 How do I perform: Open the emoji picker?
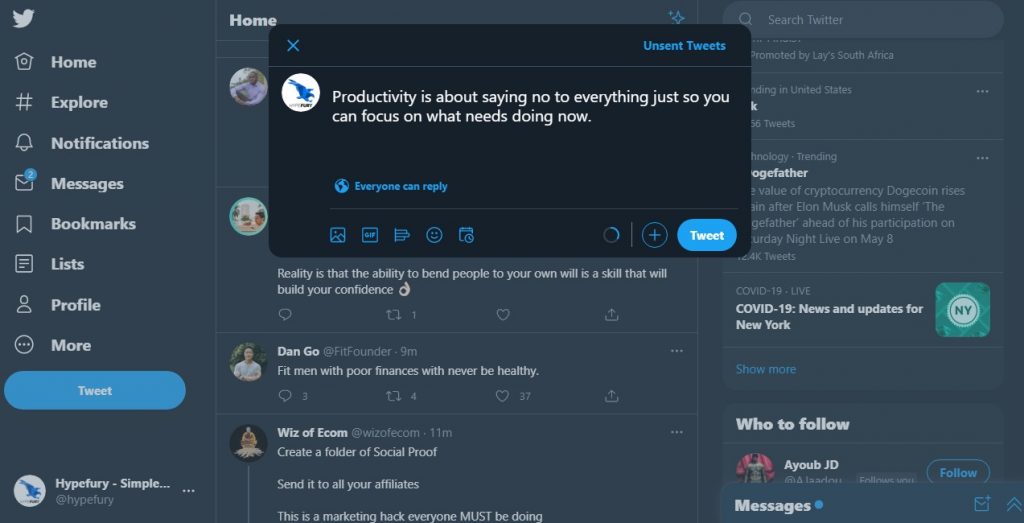click(434, 235)
